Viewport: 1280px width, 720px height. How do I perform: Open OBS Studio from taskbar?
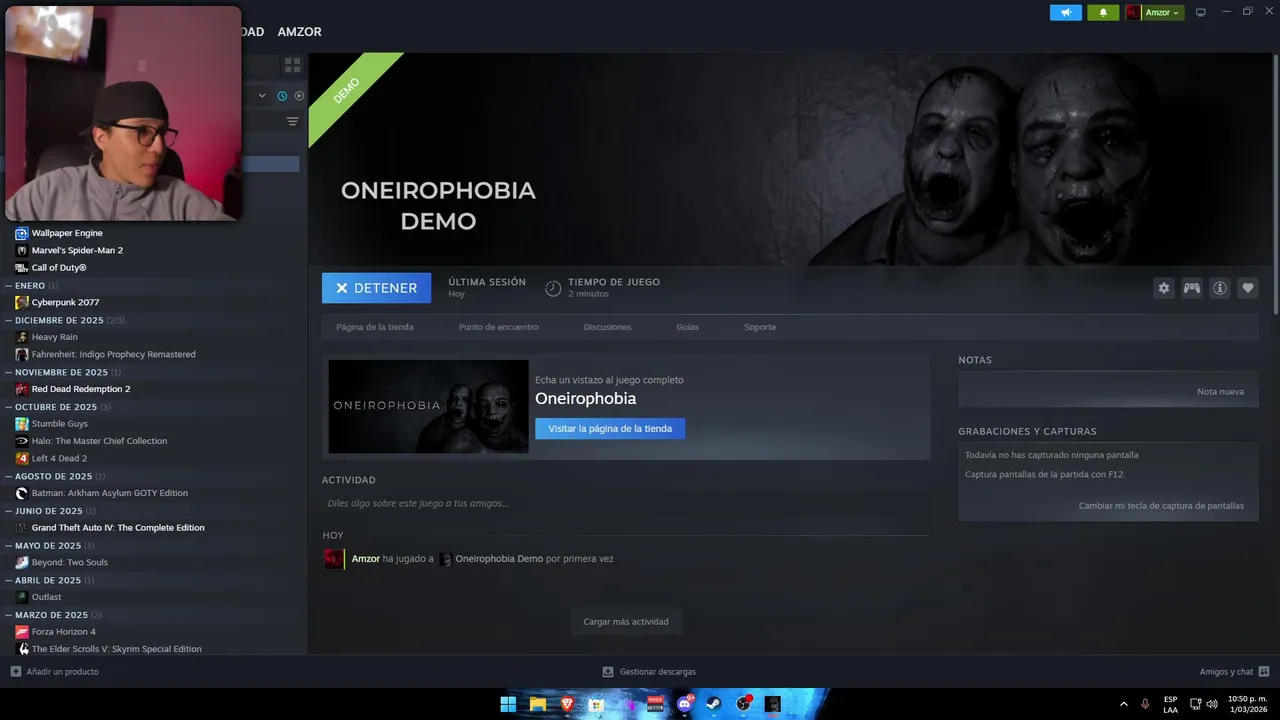pos(744,704)
